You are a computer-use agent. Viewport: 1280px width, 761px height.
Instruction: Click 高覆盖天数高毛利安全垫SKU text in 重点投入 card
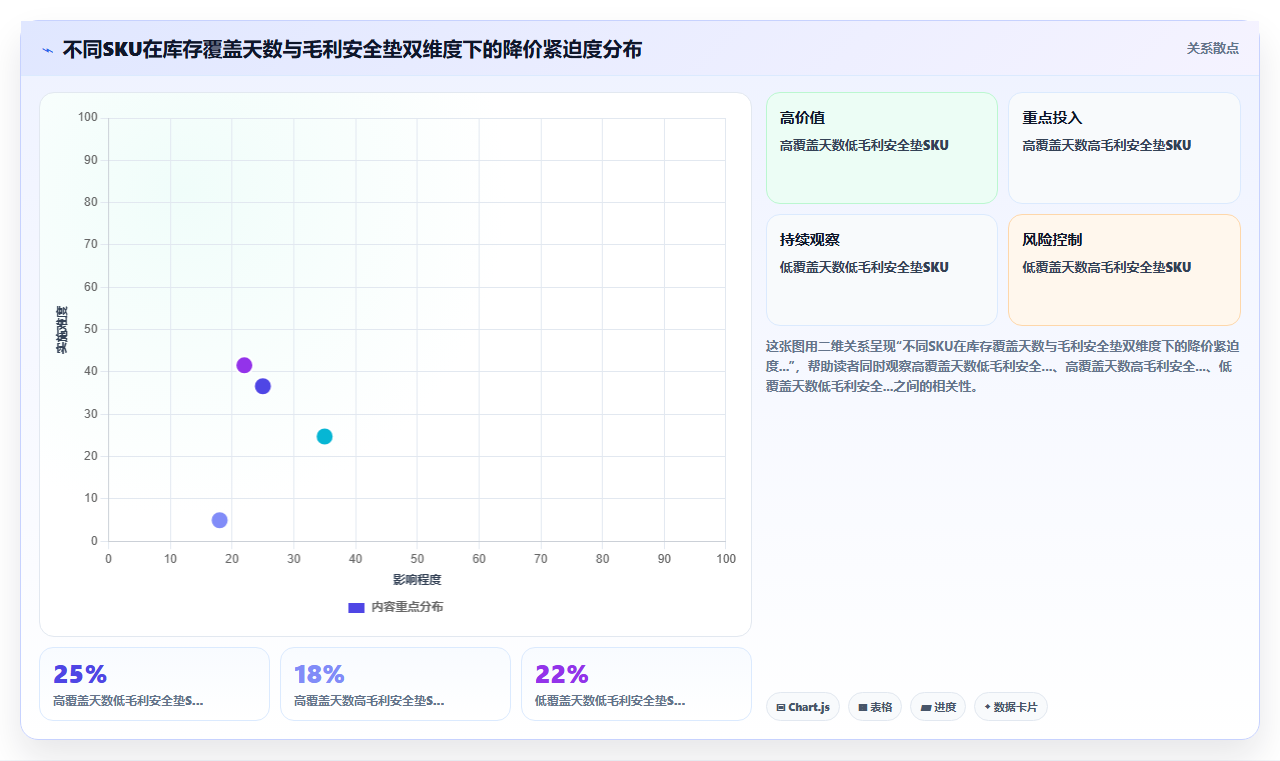tap(1107, 145)
